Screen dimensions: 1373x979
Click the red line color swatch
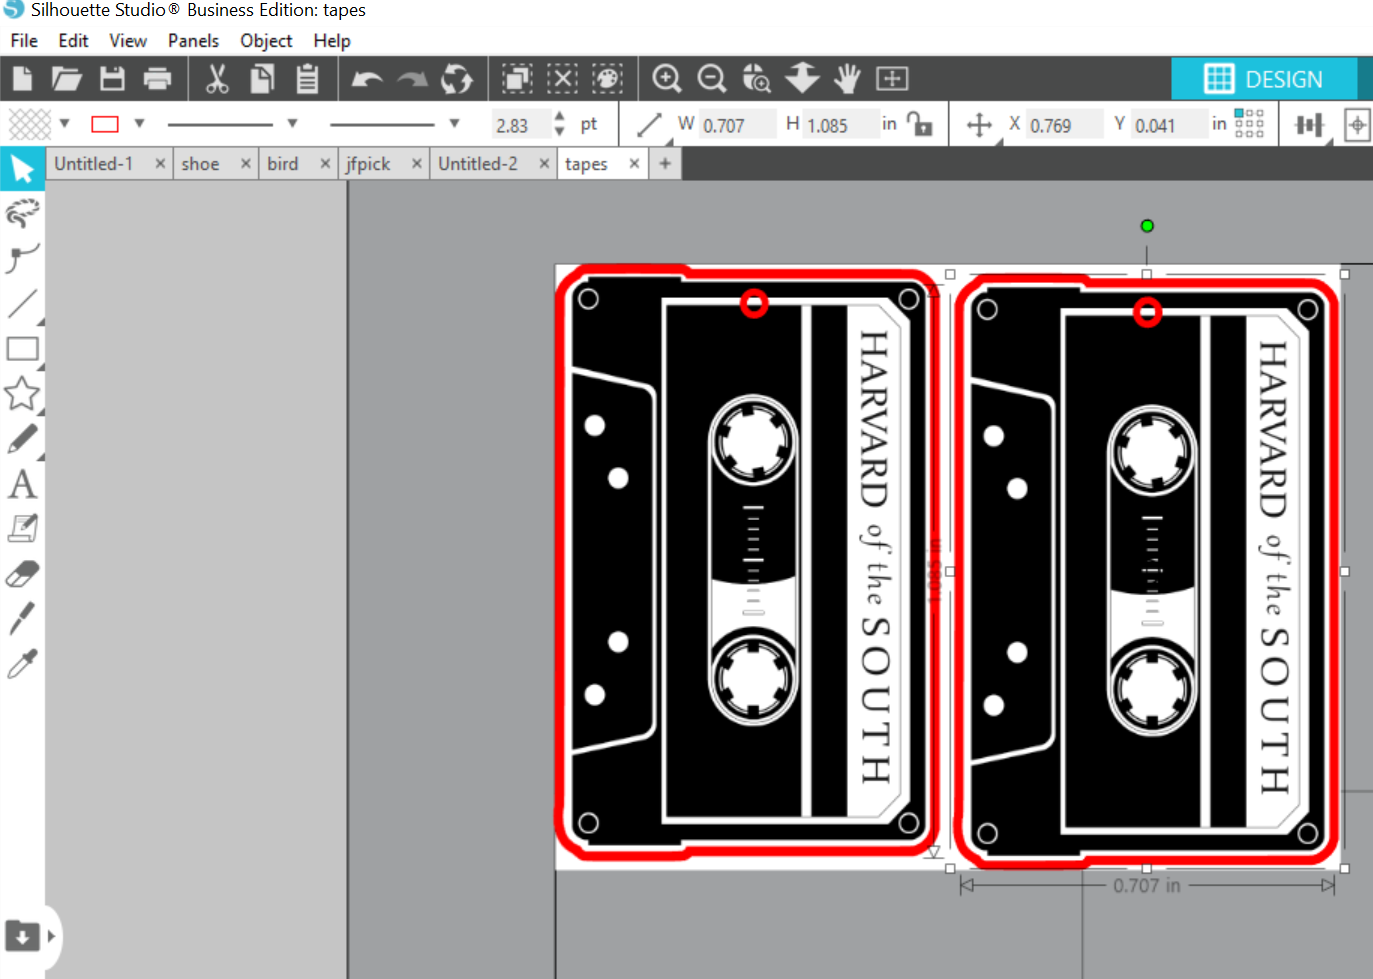pos(105,124)
